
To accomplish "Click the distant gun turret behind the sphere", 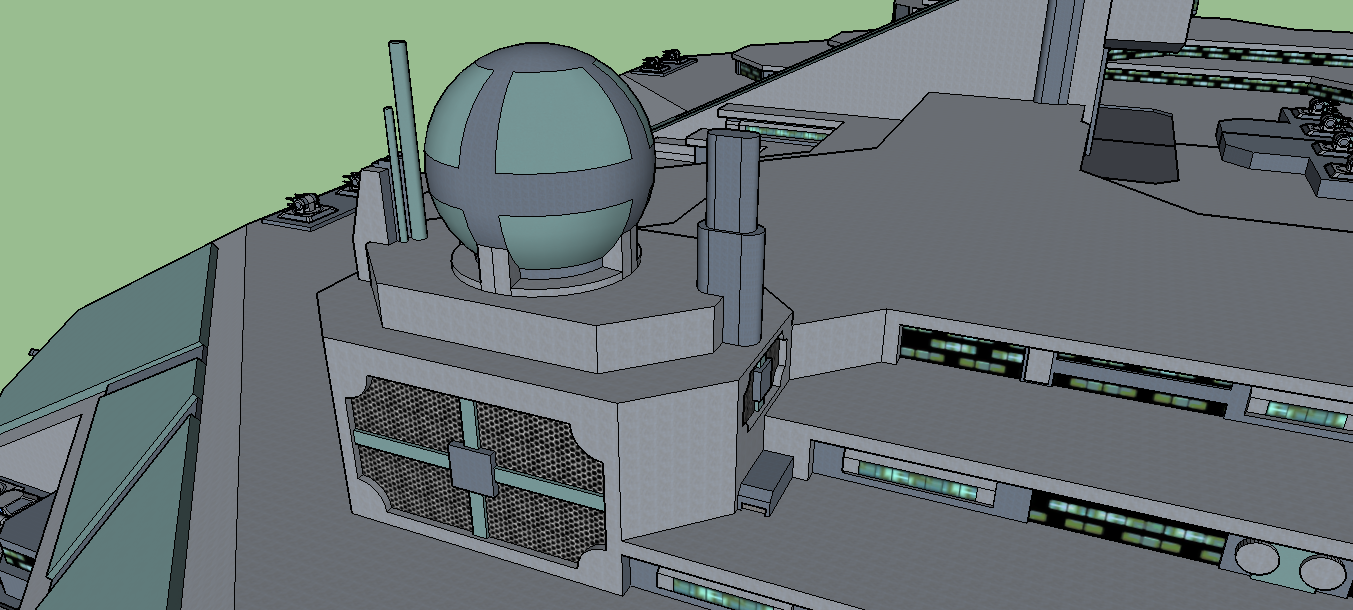I will coord(662,61).
